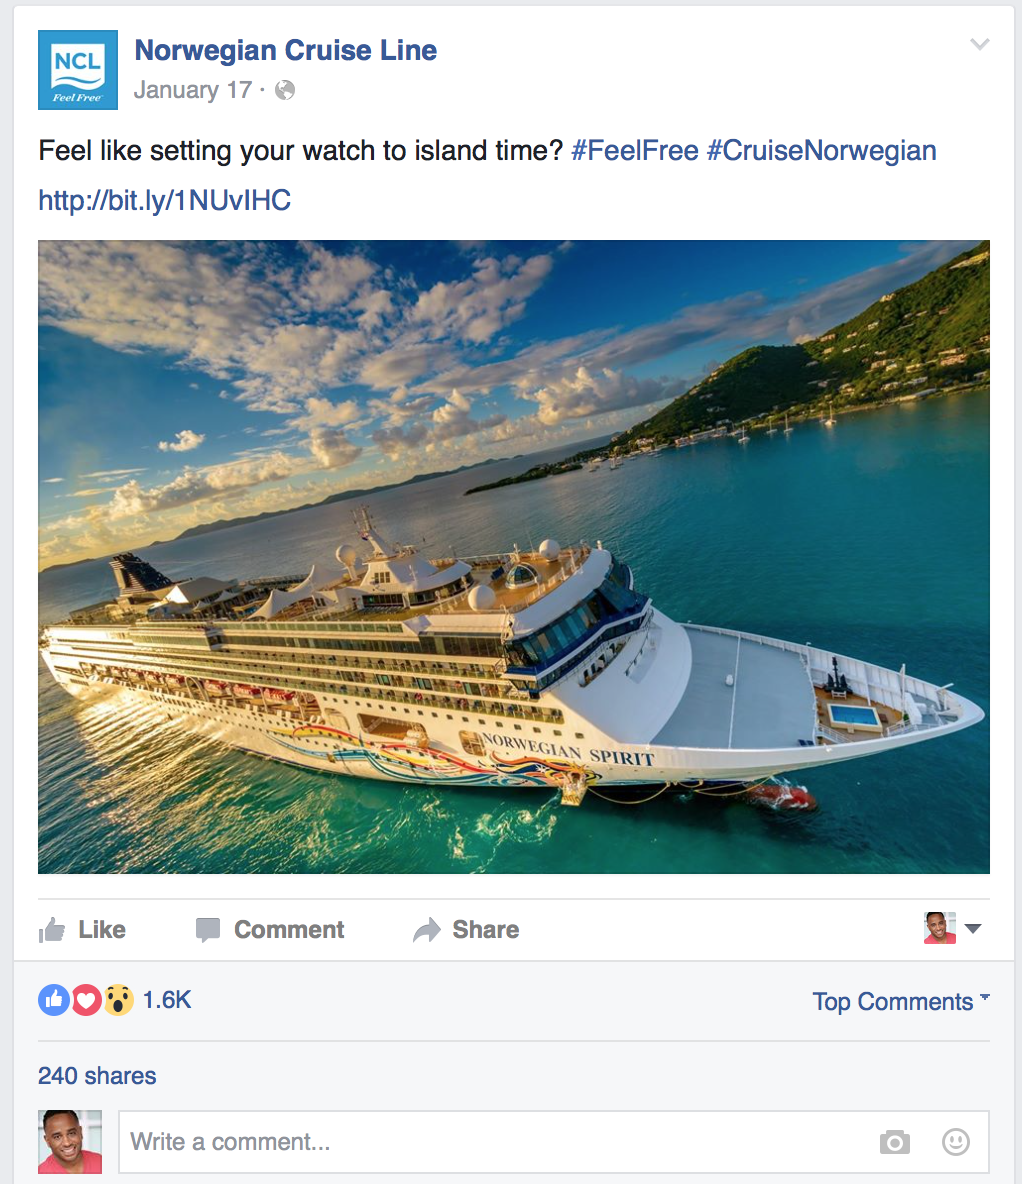Open the Norwegian Spirit cruise ship photo
1022x1184 pixels.
coord(514,557)
